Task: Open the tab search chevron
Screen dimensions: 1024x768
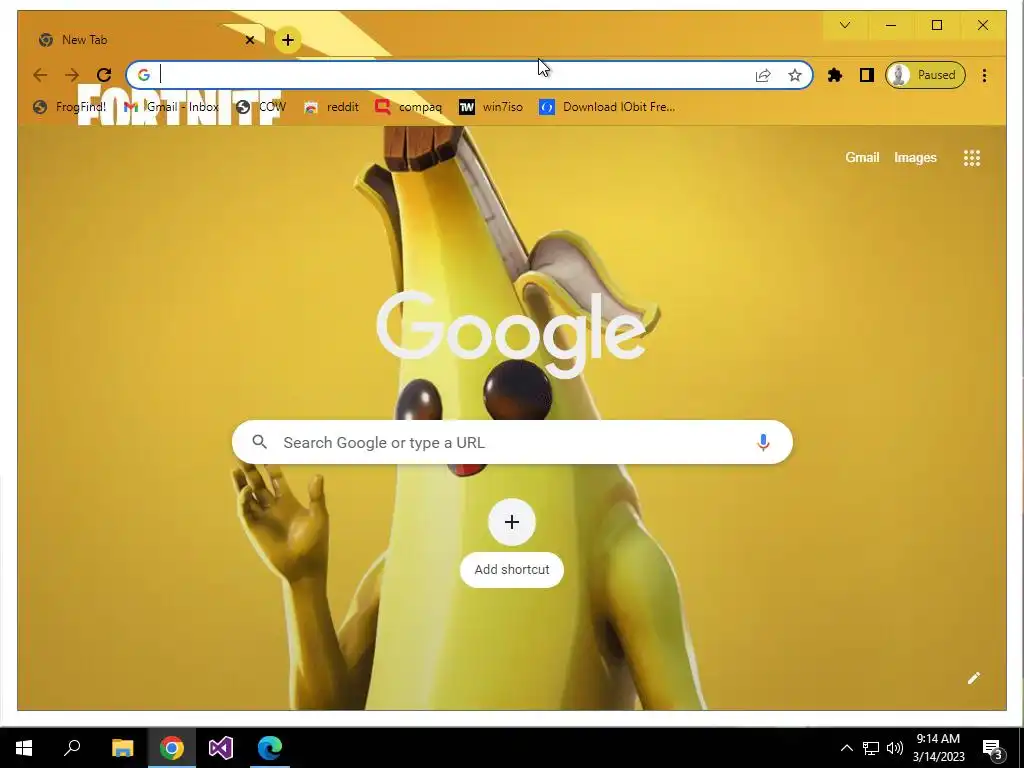Action: (845, 25)
